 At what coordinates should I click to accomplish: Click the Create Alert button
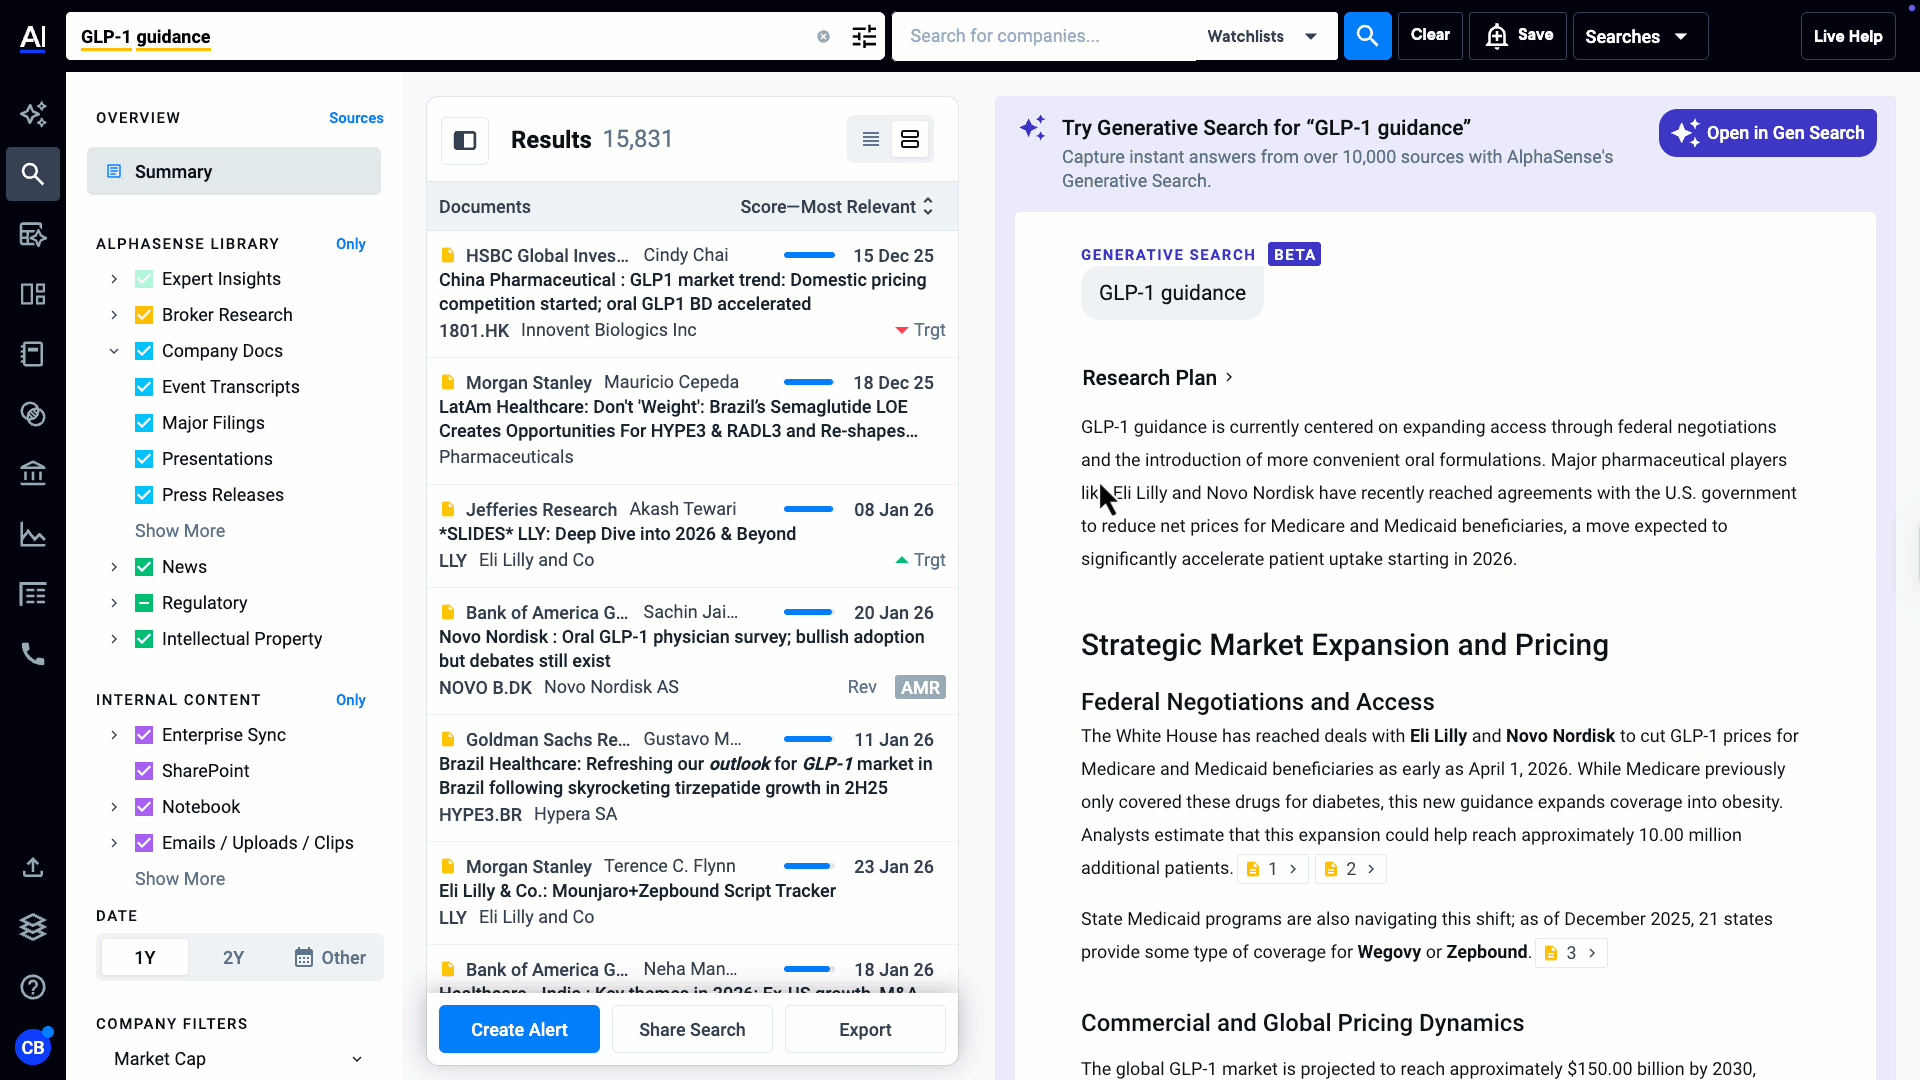click(519, 1030)
